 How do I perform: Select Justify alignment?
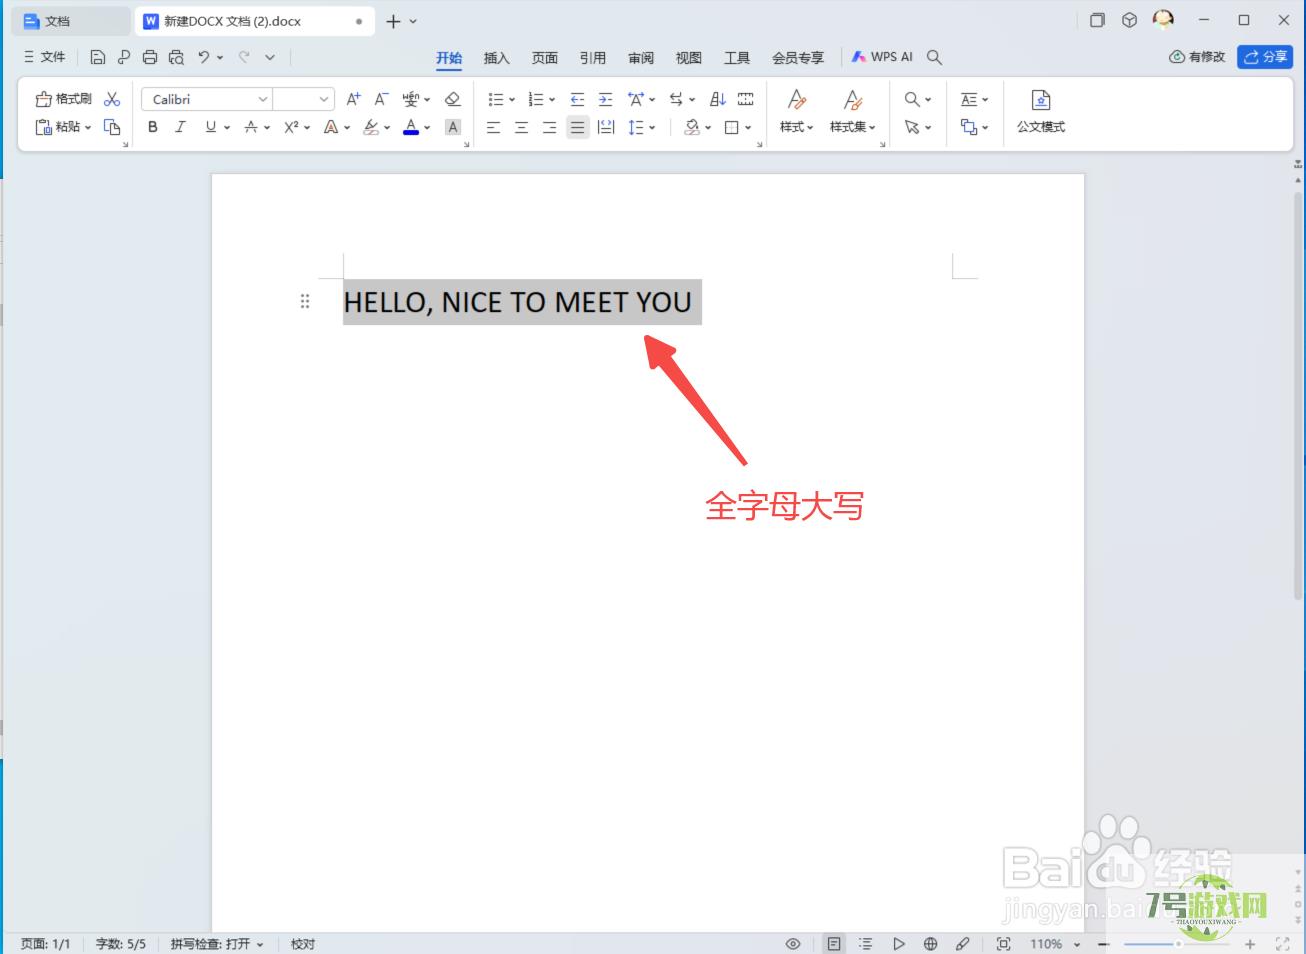tap(577, 127)
